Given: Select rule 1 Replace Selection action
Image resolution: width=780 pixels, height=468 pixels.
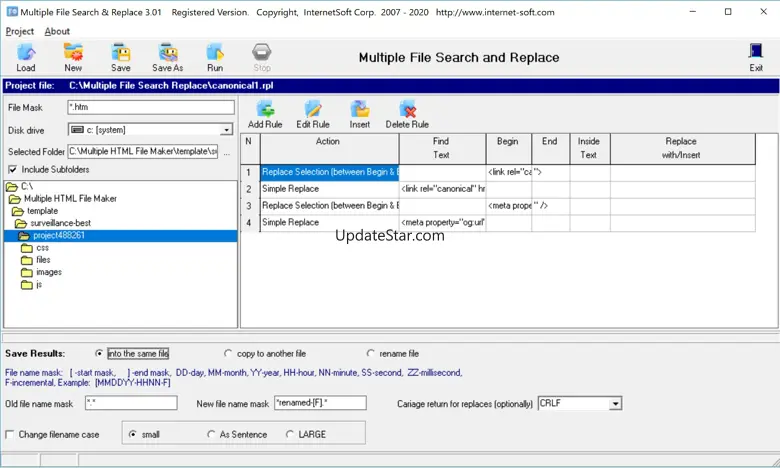Looking at the screenshot, I should point(329,172).
